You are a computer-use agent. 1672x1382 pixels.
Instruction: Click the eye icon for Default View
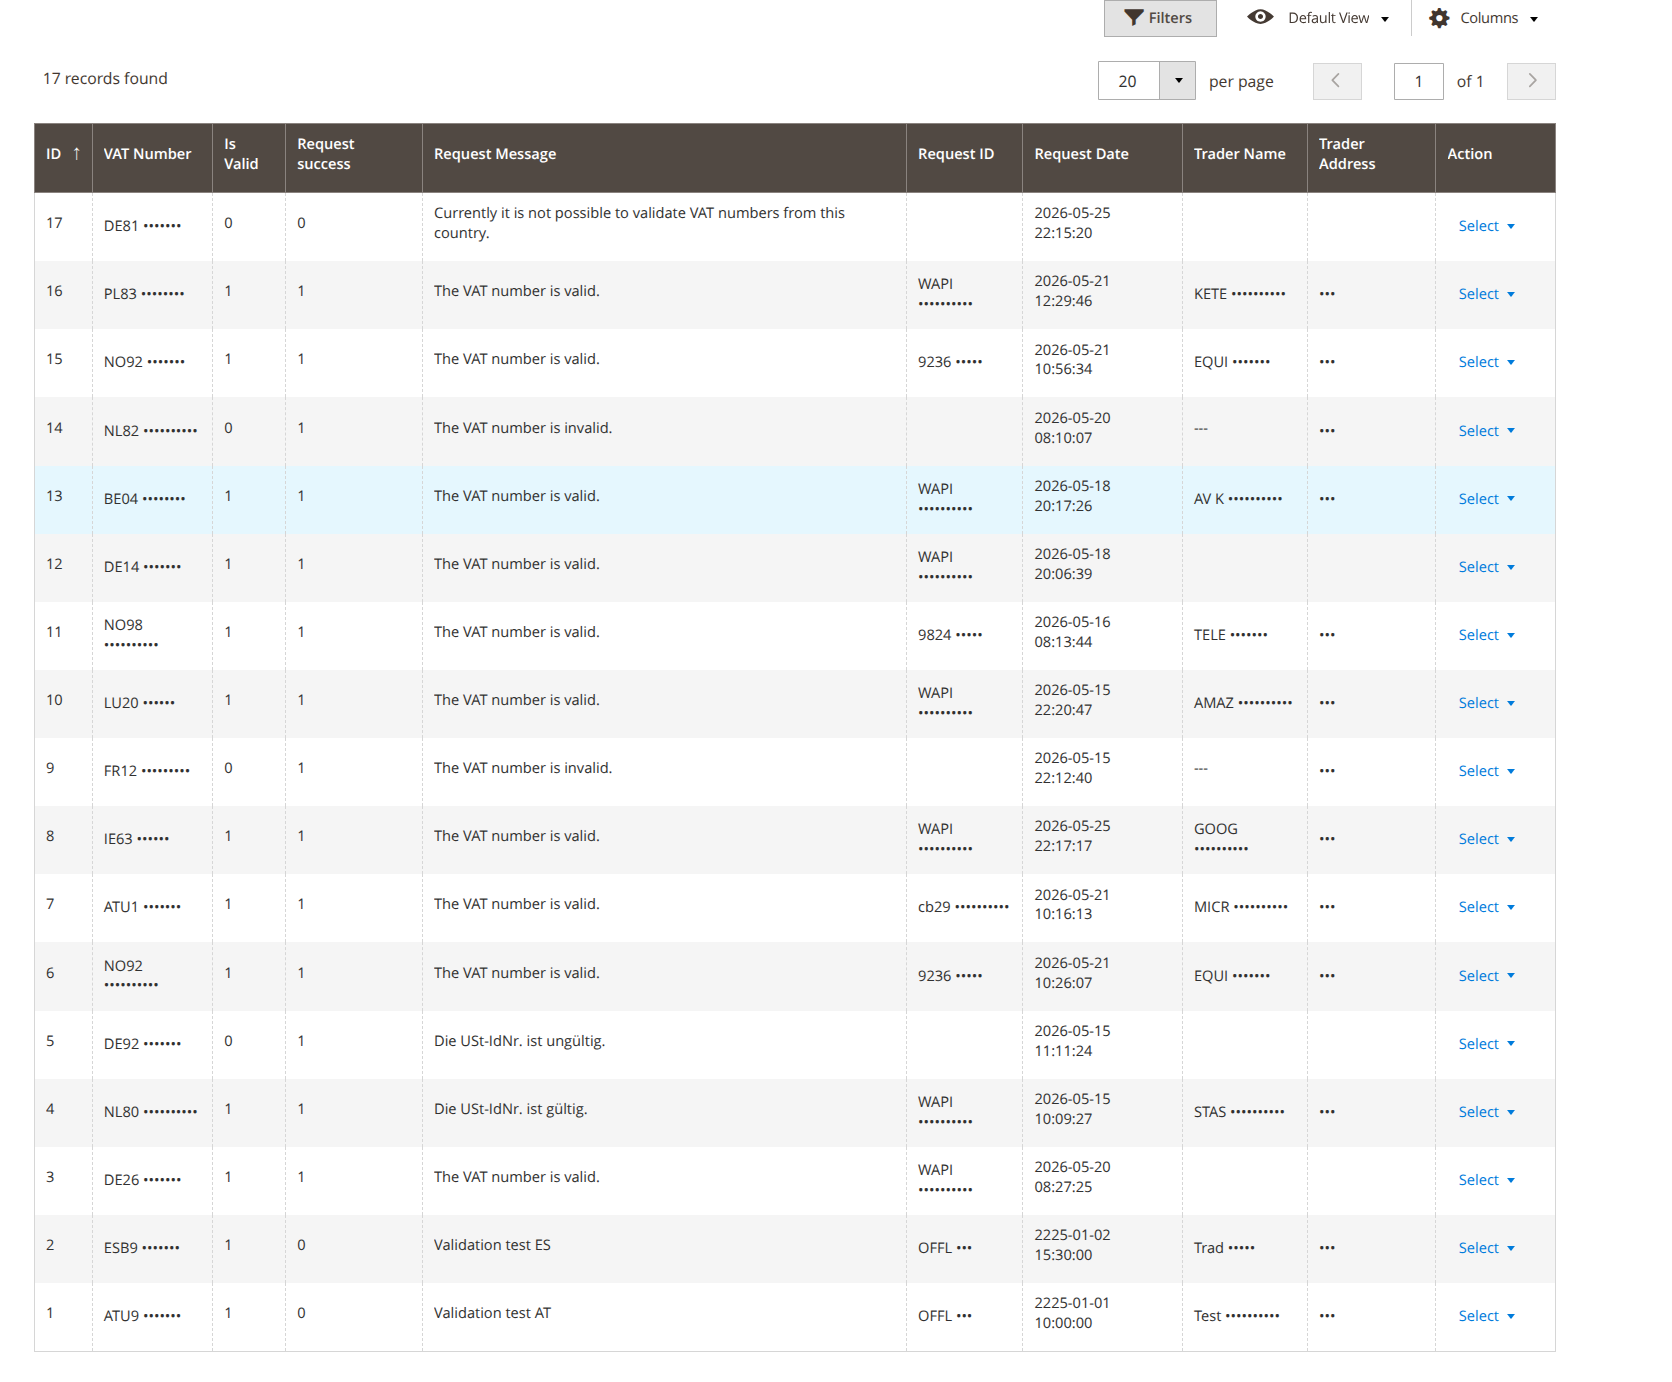1260,17
